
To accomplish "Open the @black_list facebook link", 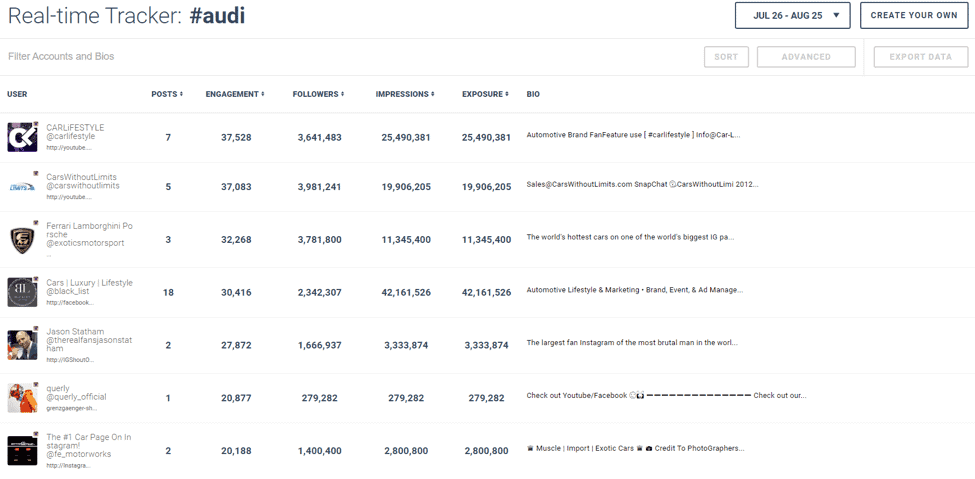I will tap(69, 302).
